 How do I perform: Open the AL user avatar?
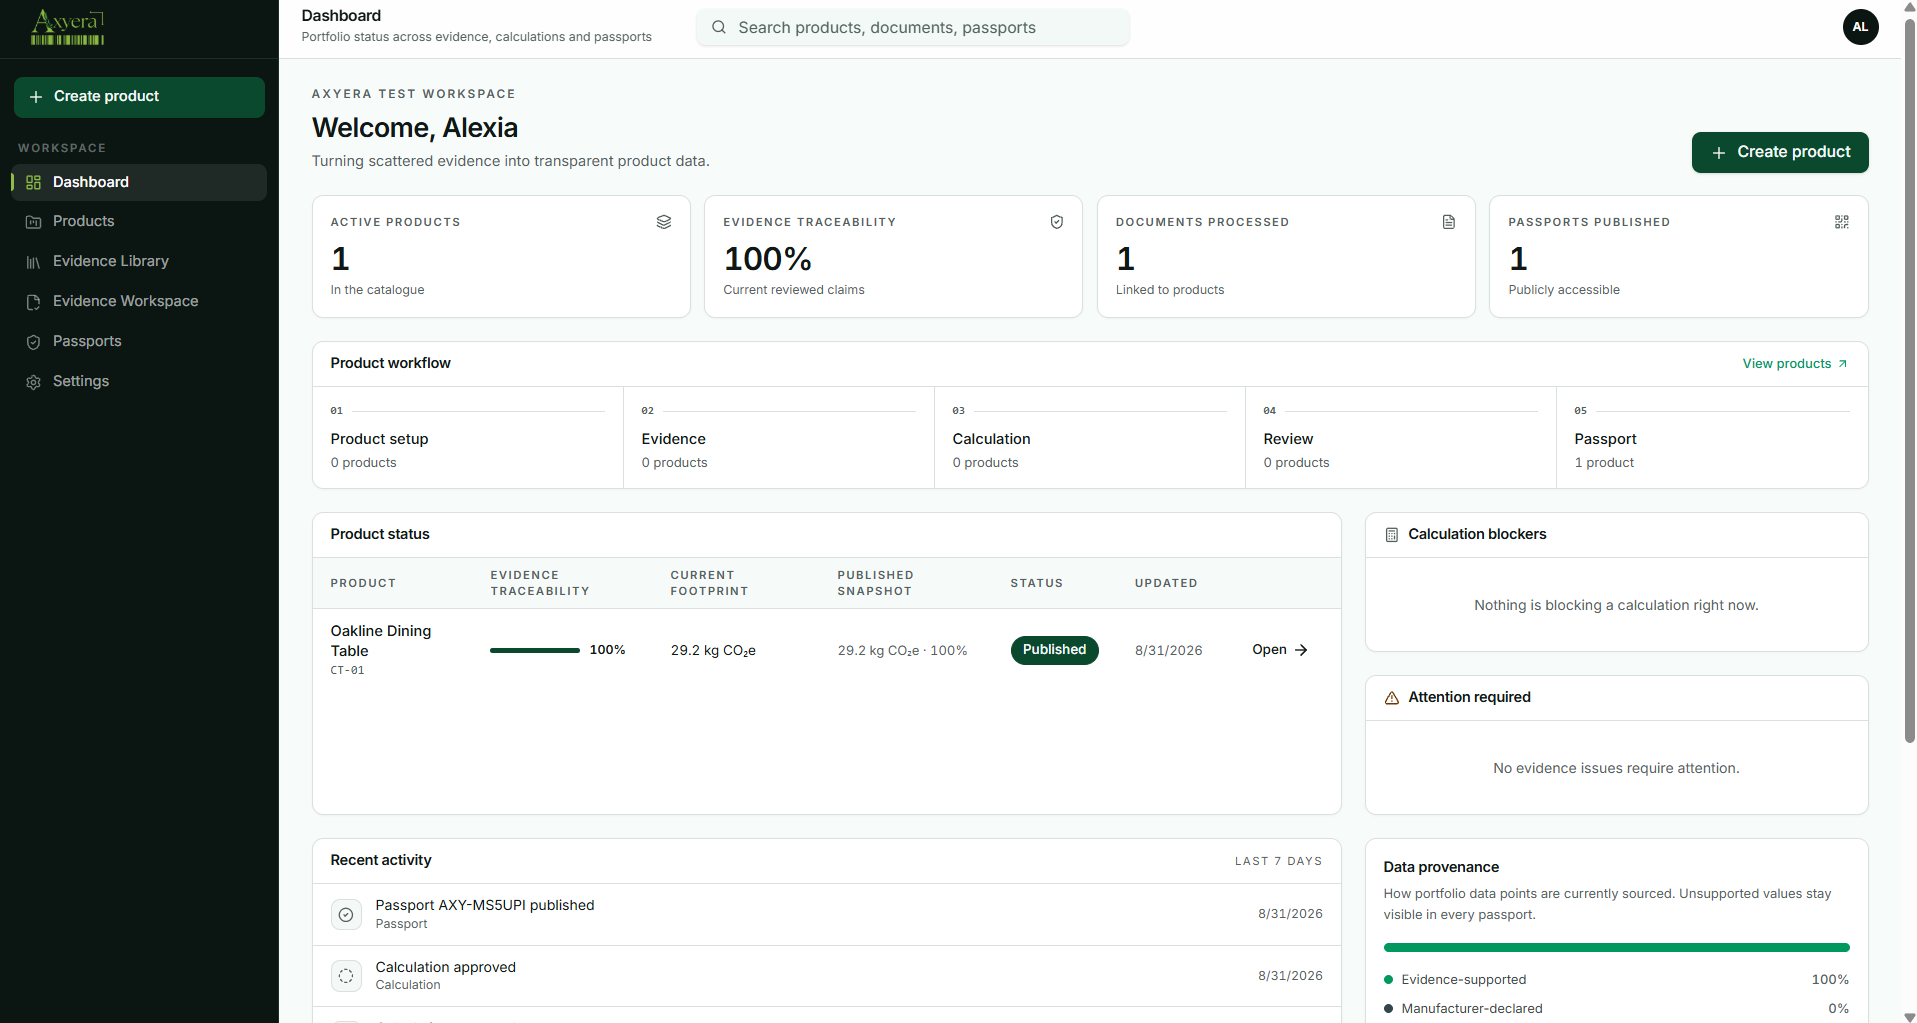click(1860, 27)
